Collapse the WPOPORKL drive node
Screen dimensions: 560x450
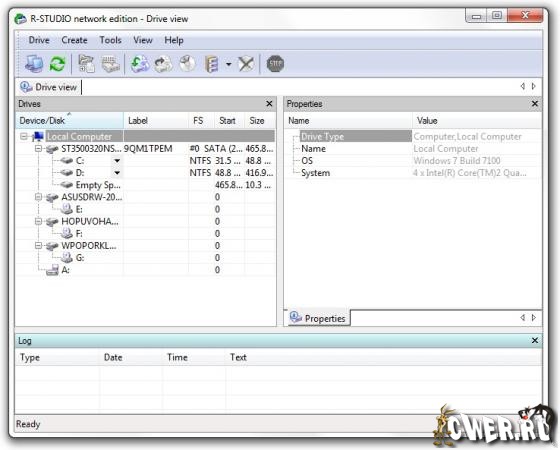pos(39,246)
